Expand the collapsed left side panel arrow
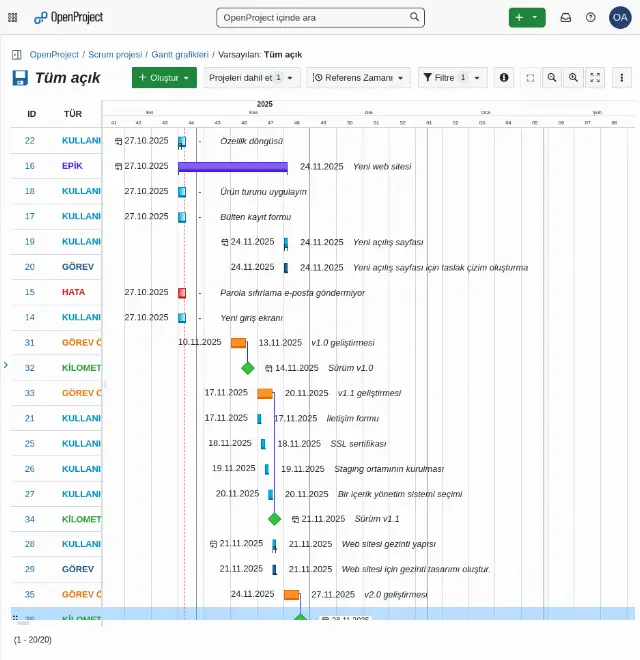640x660 pixels. (x=5, y=365)
